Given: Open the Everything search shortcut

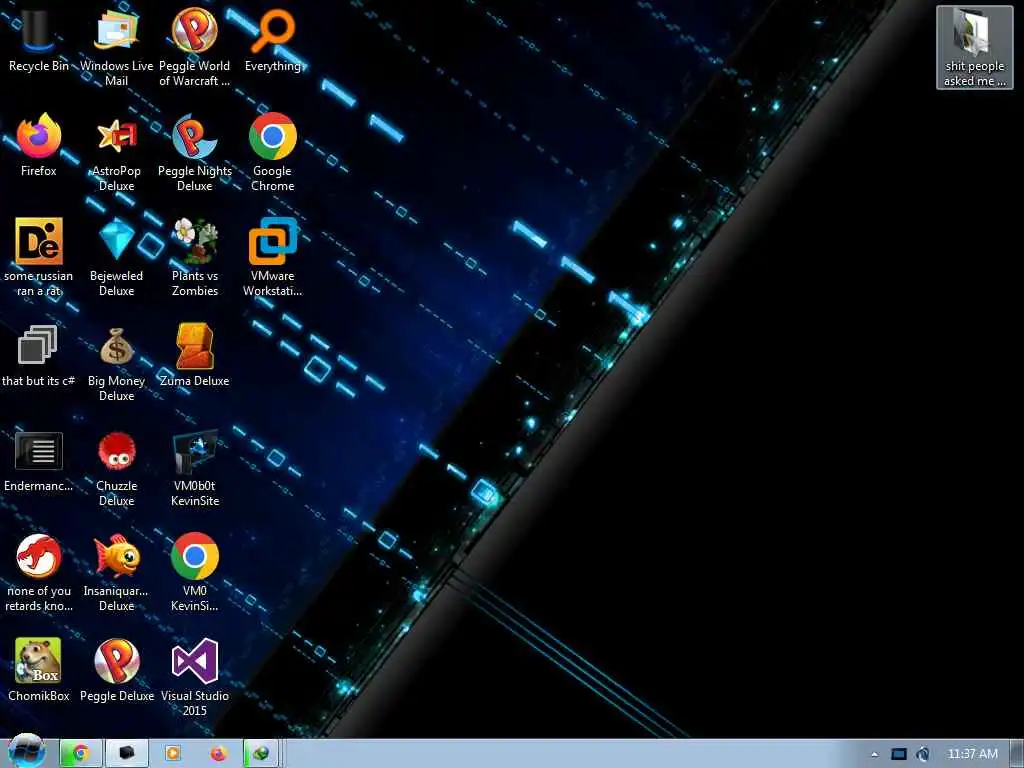Looking at the screenshot, I should (273, 39).
